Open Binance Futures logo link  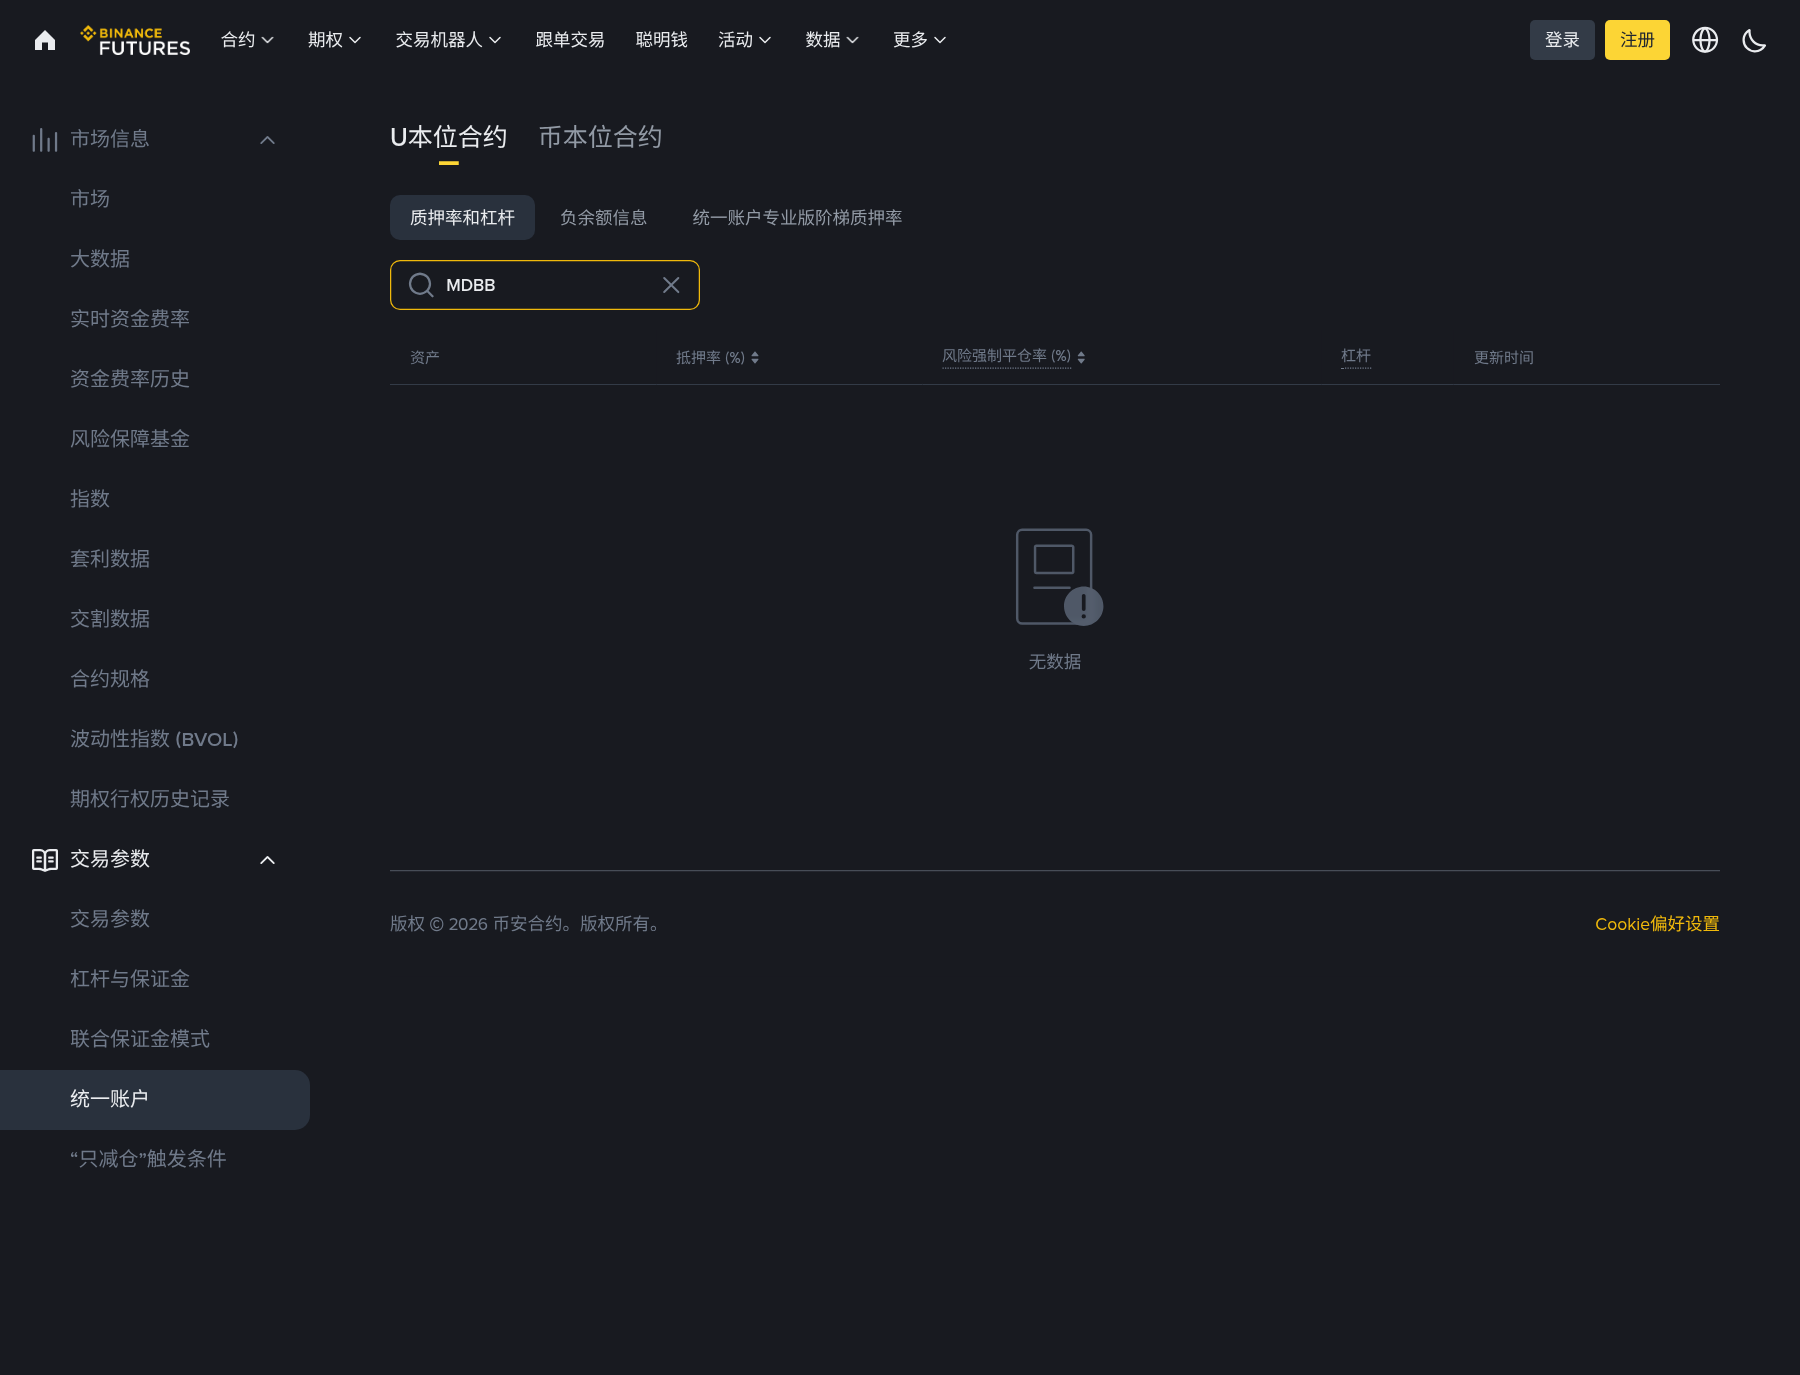[x=135, y=41]
